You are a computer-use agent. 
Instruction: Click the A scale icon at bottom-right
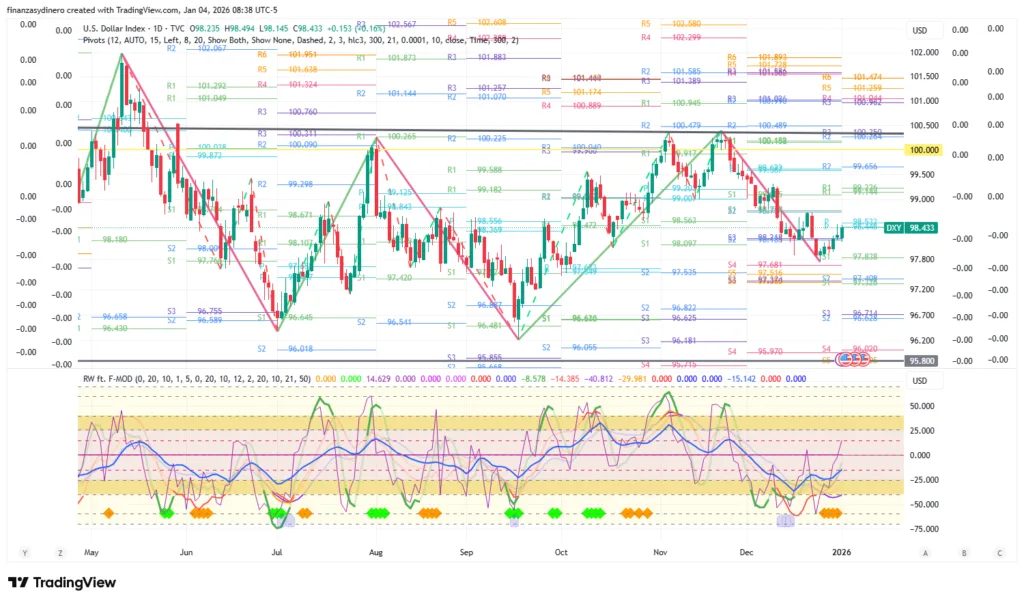coord(926,552)
